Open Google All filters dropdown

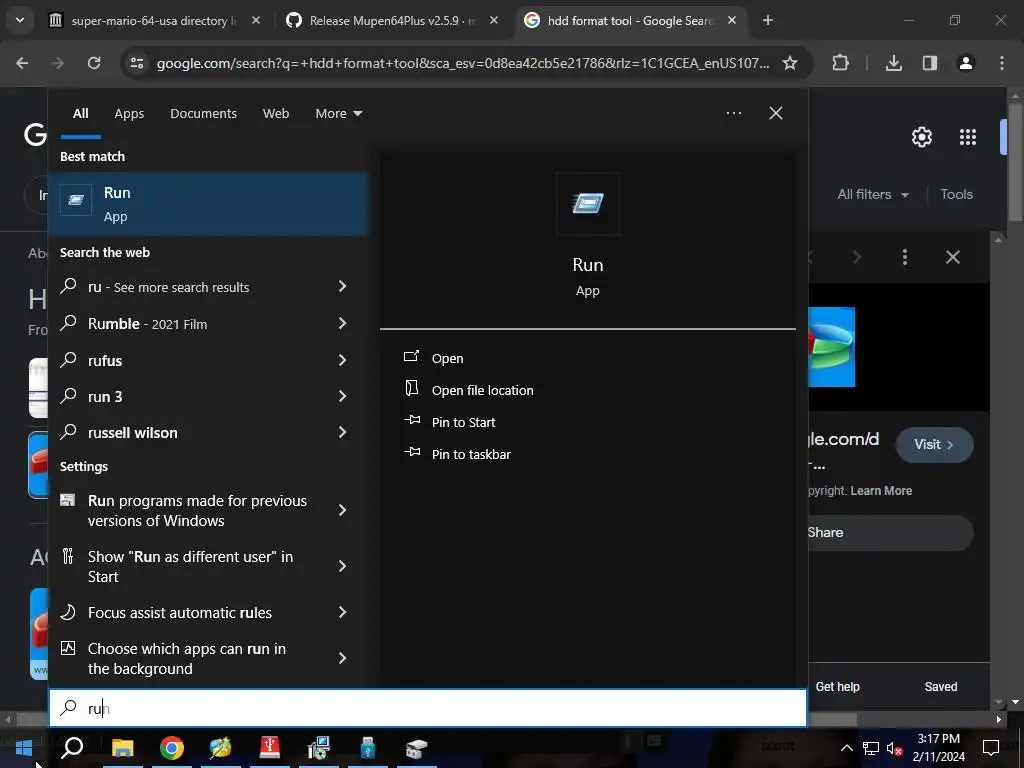872,195
